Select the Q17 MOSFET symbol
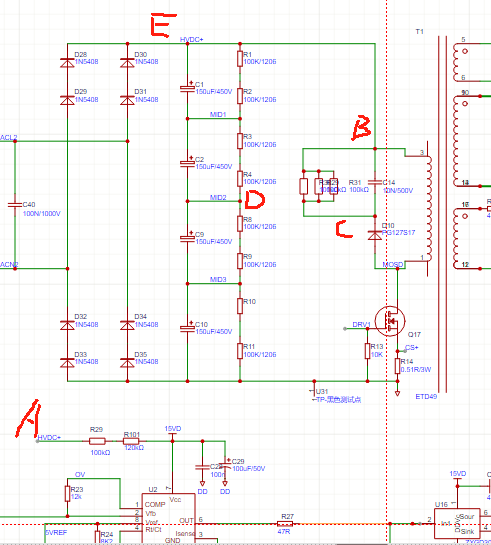The image size is (491, 545). [x=390, y=321]
